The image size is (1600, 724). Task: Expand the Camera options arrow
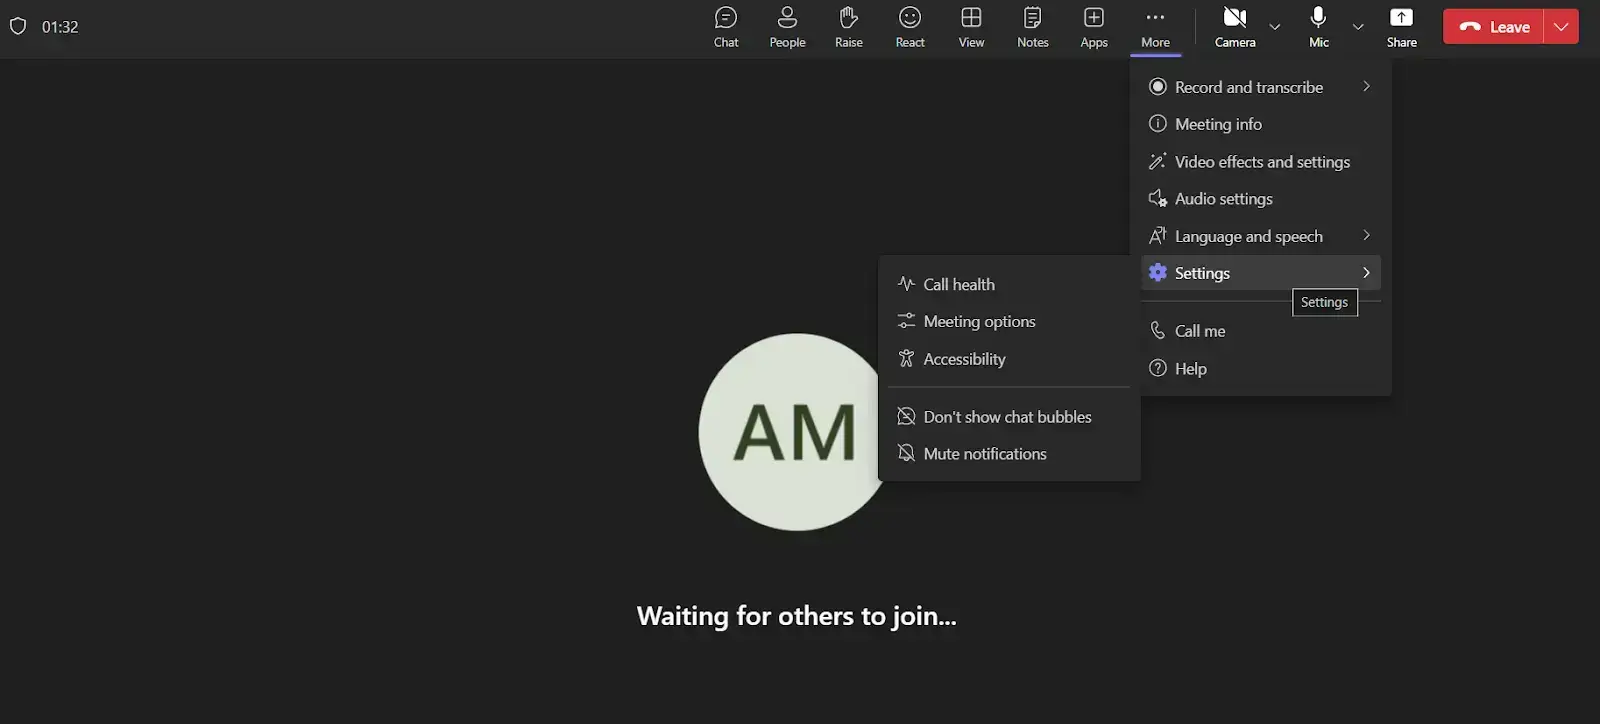tap(1275, 27)
